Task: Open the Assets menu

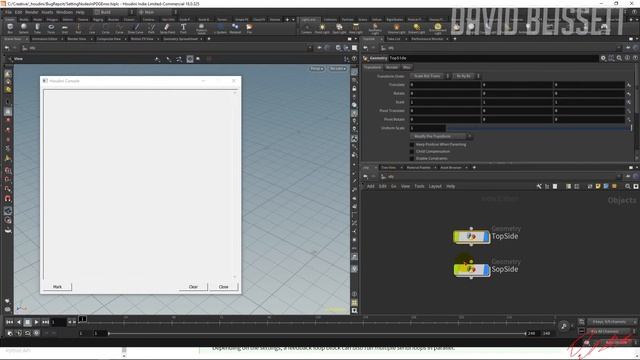Action: pos(47,12)
